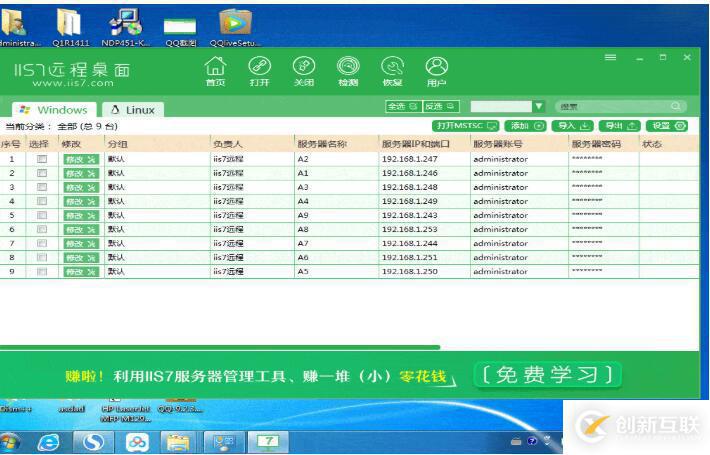710x455 pixels.
Task: Switch to IIS7 remote desktop taskbar item
Action: (x=269, y=442)
